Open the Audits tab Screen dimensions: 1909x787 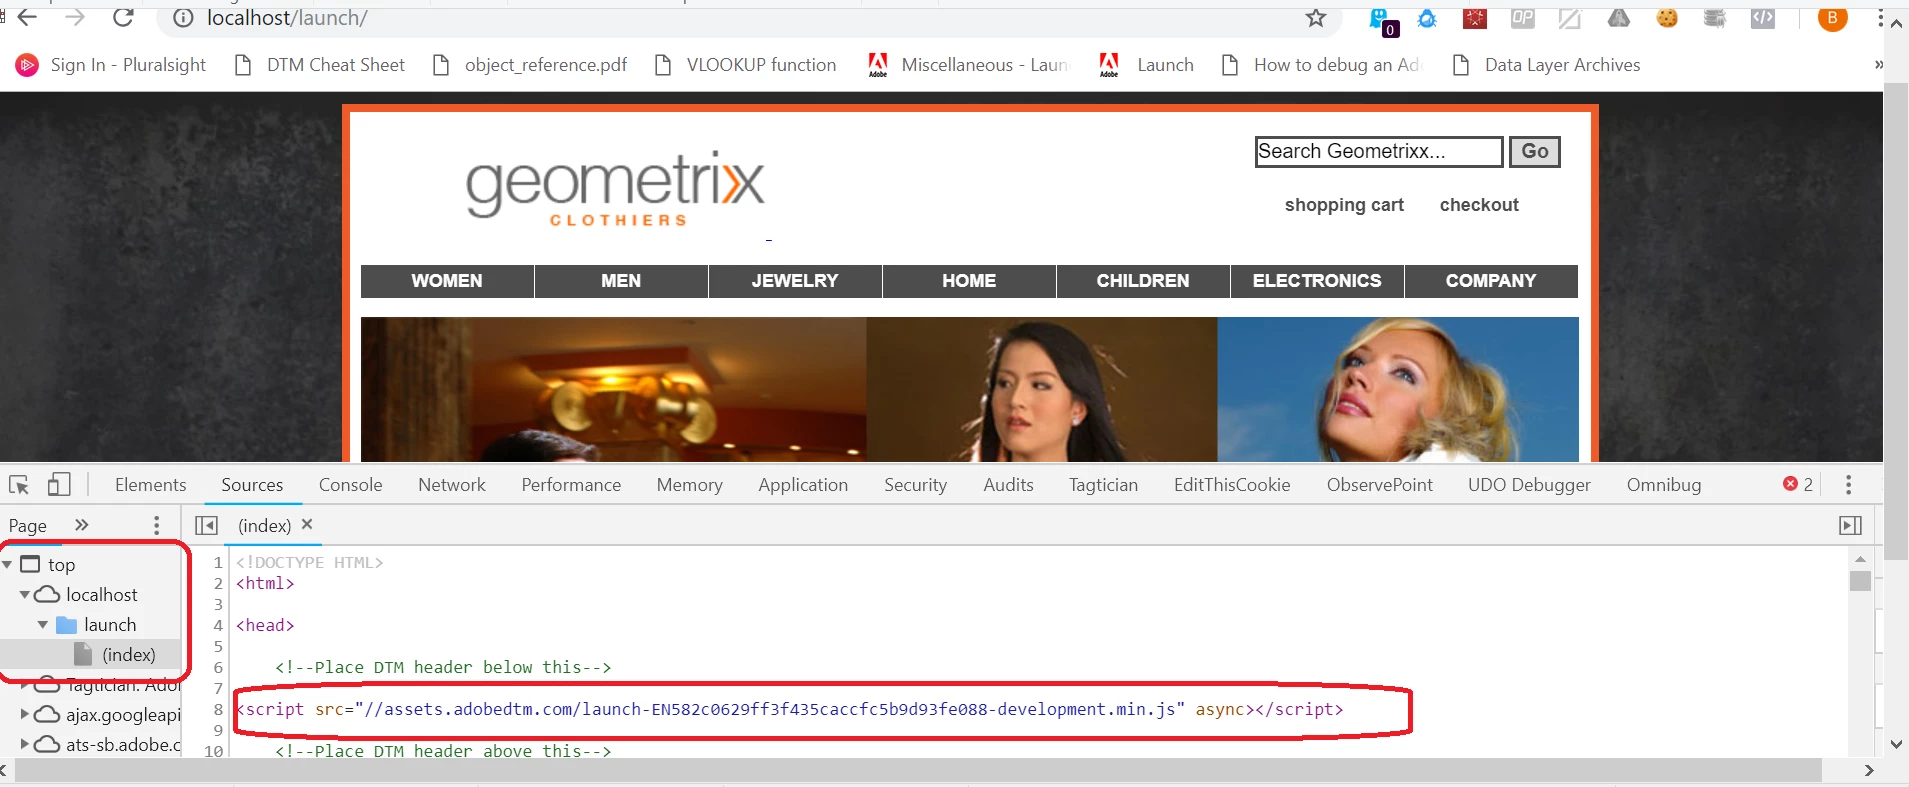pyautogui.click(x=1008, y=485)
